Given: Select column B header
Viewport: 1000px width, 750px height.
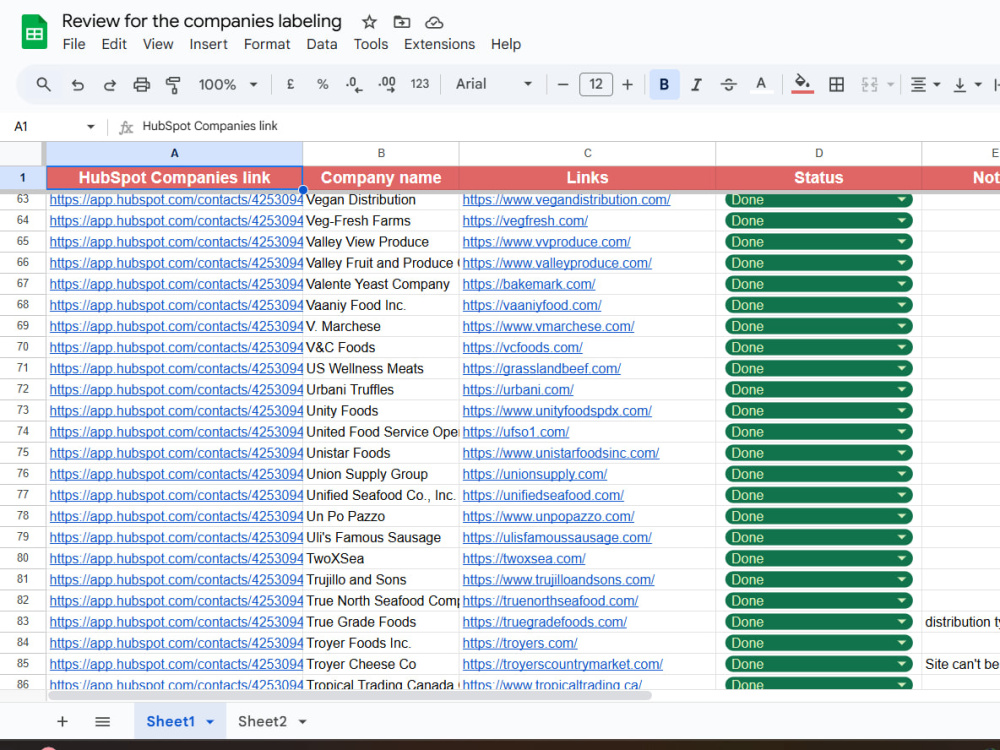Looking at the screenshot, I should [381, 153].
